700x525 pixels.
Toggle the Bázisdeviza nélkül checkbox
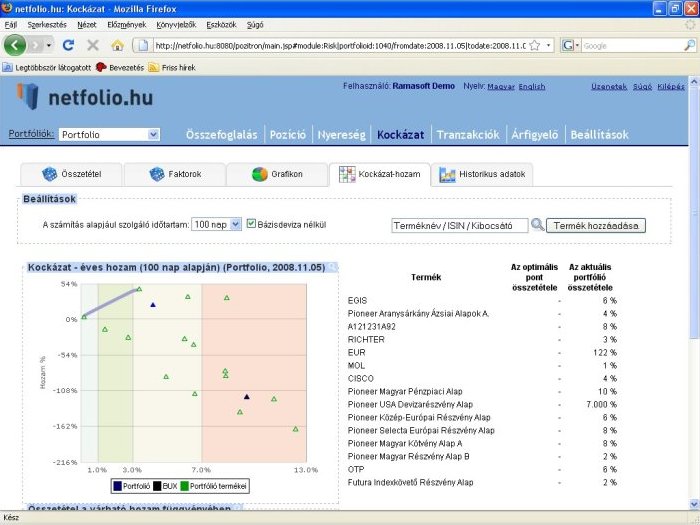pos(251,224)
